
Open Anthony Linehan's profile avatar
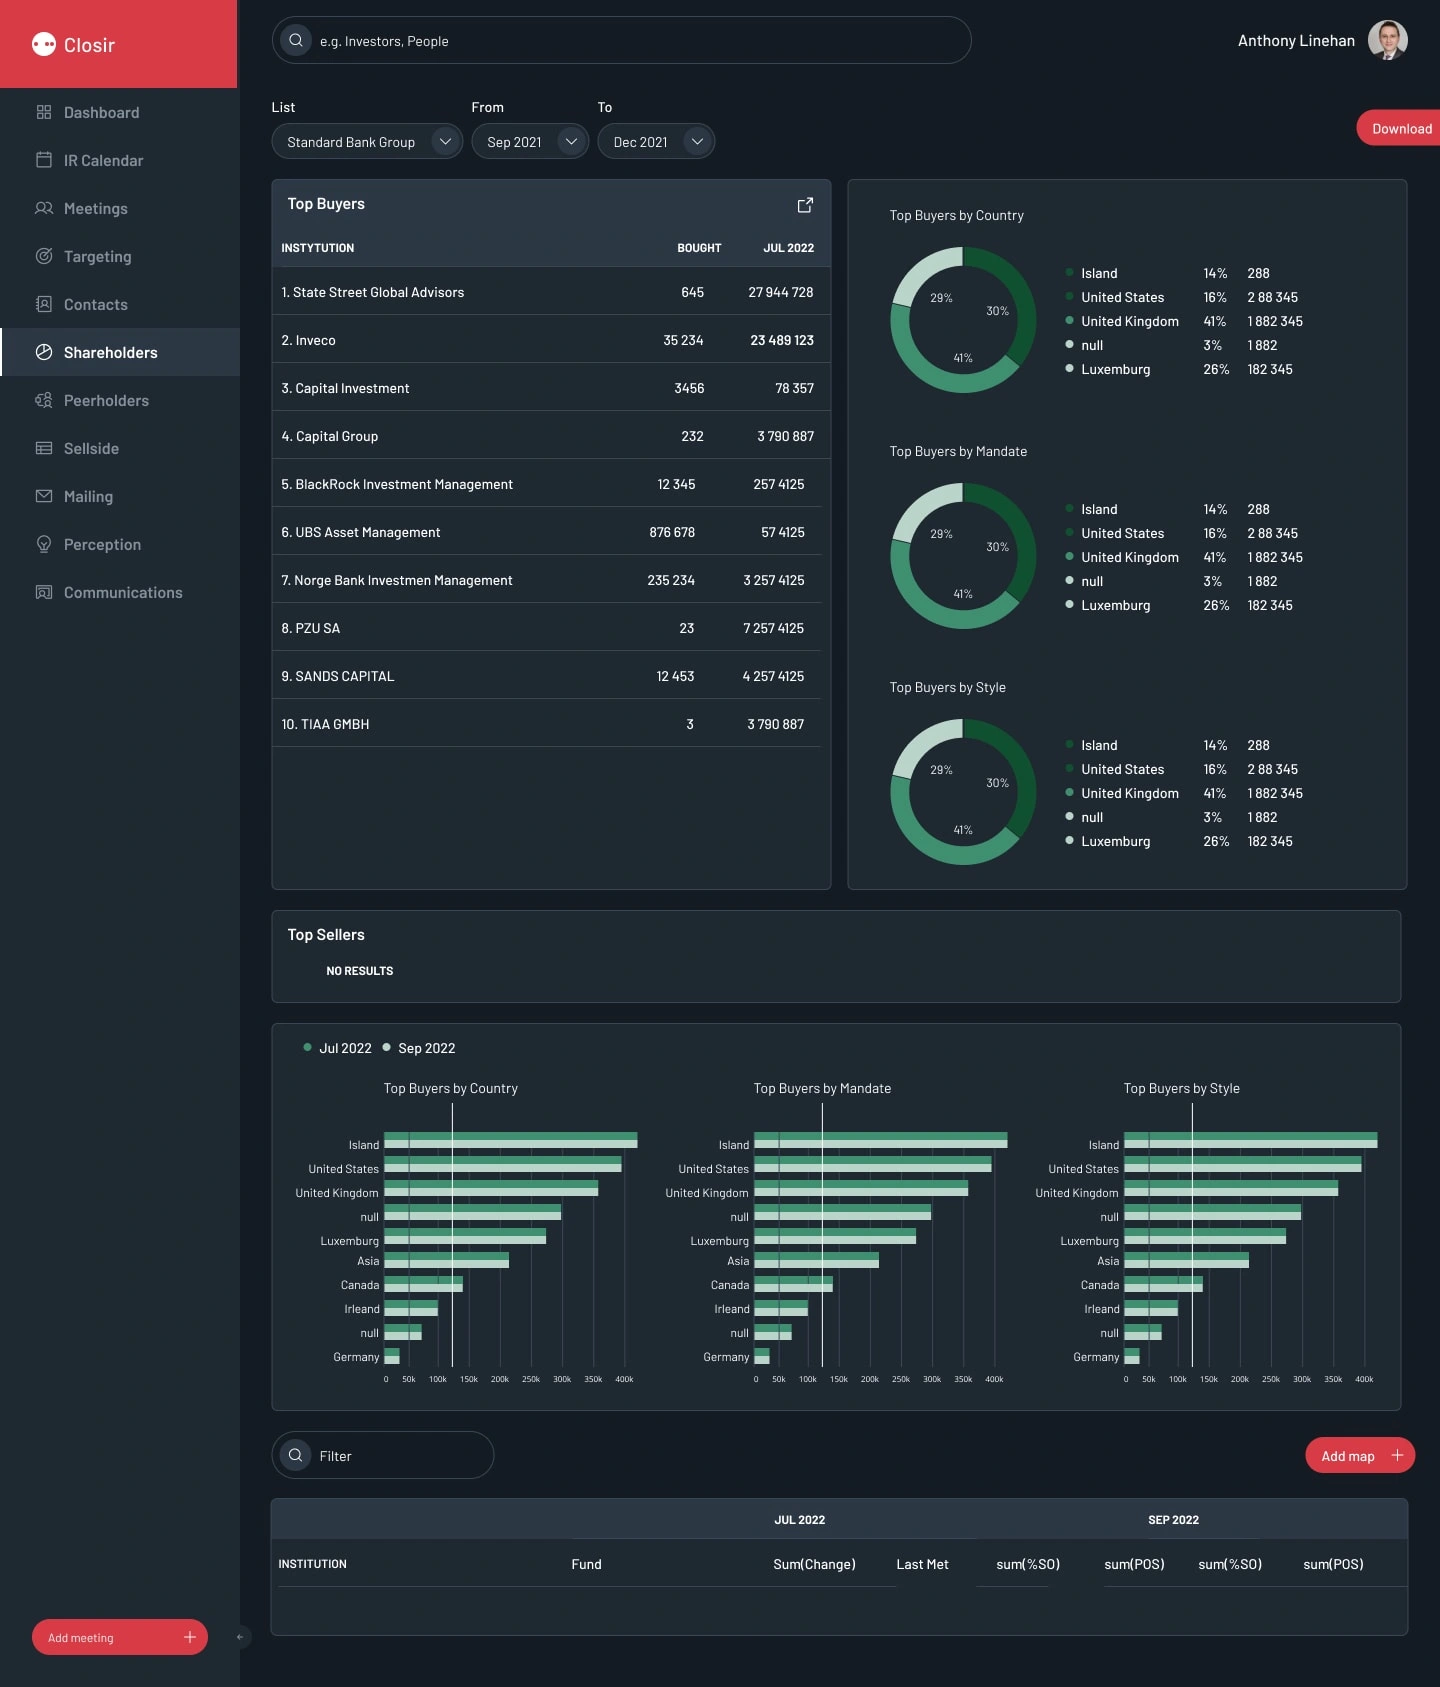point(1388,40)
